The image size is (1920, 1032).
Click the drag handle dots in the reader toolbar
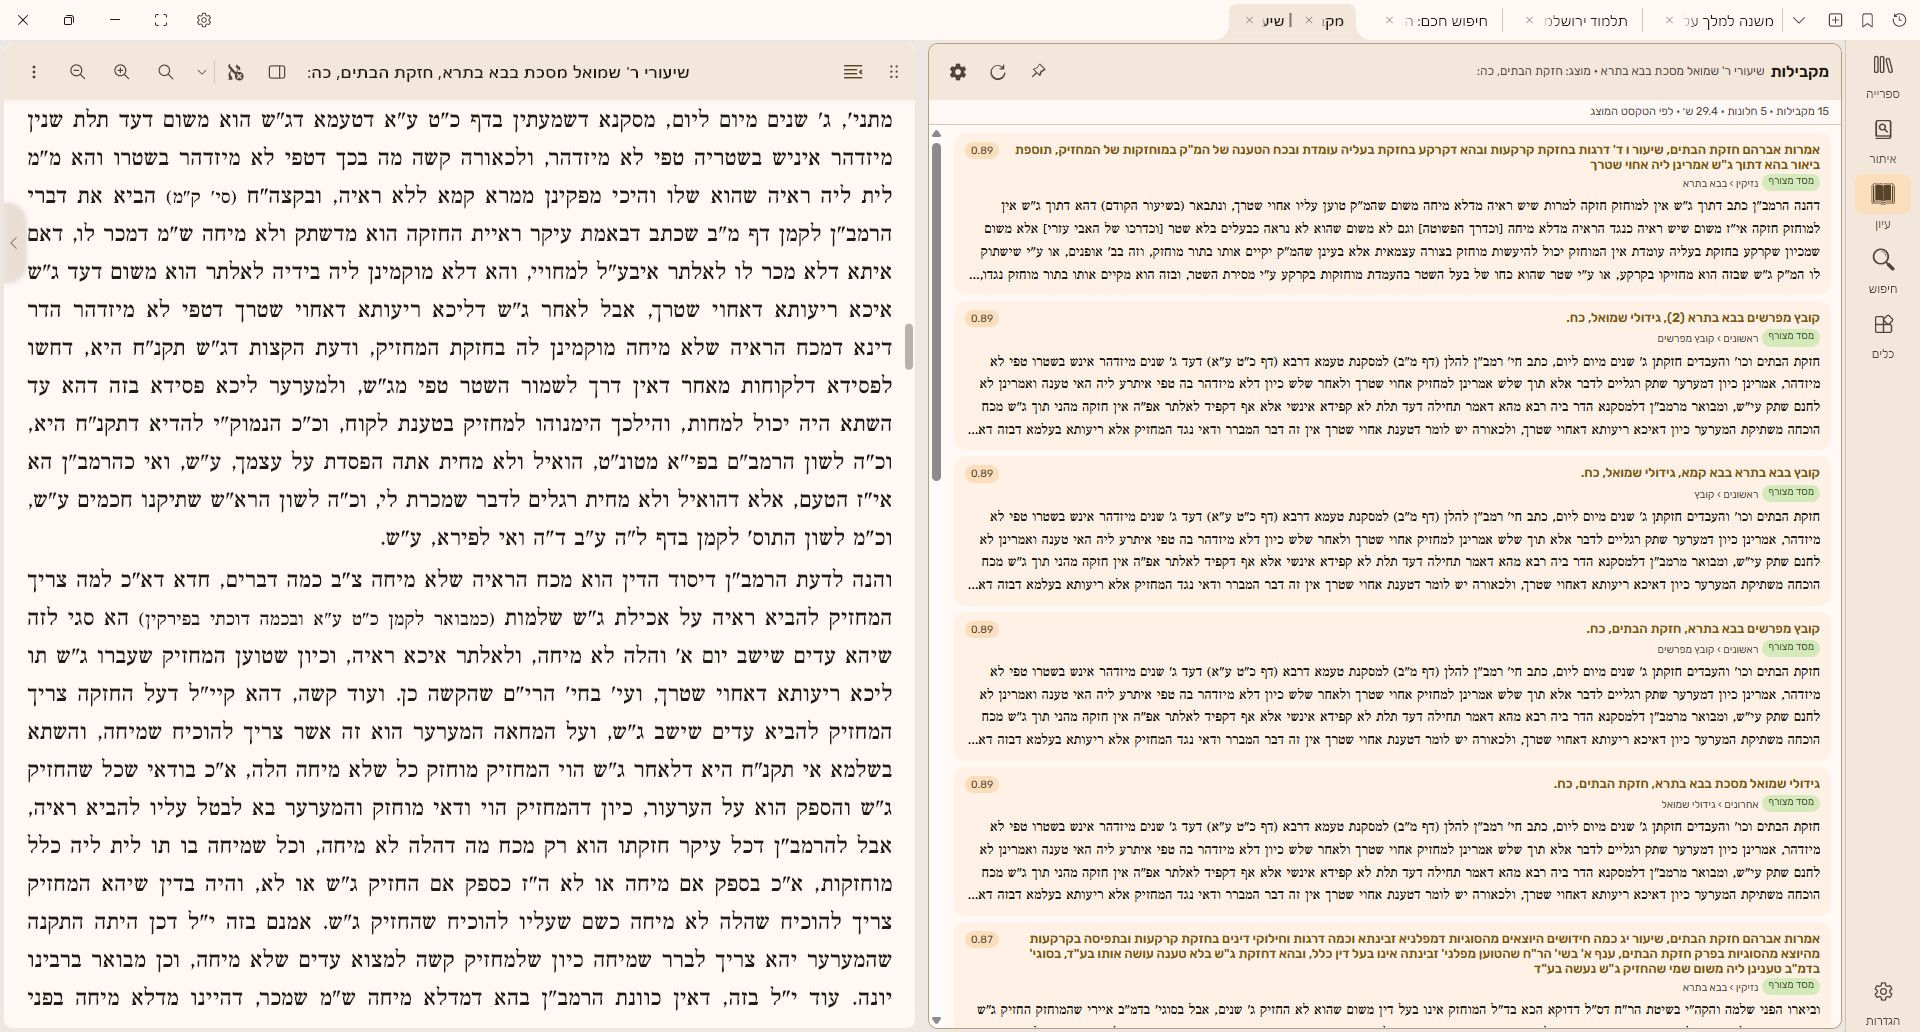pos(894,72)
